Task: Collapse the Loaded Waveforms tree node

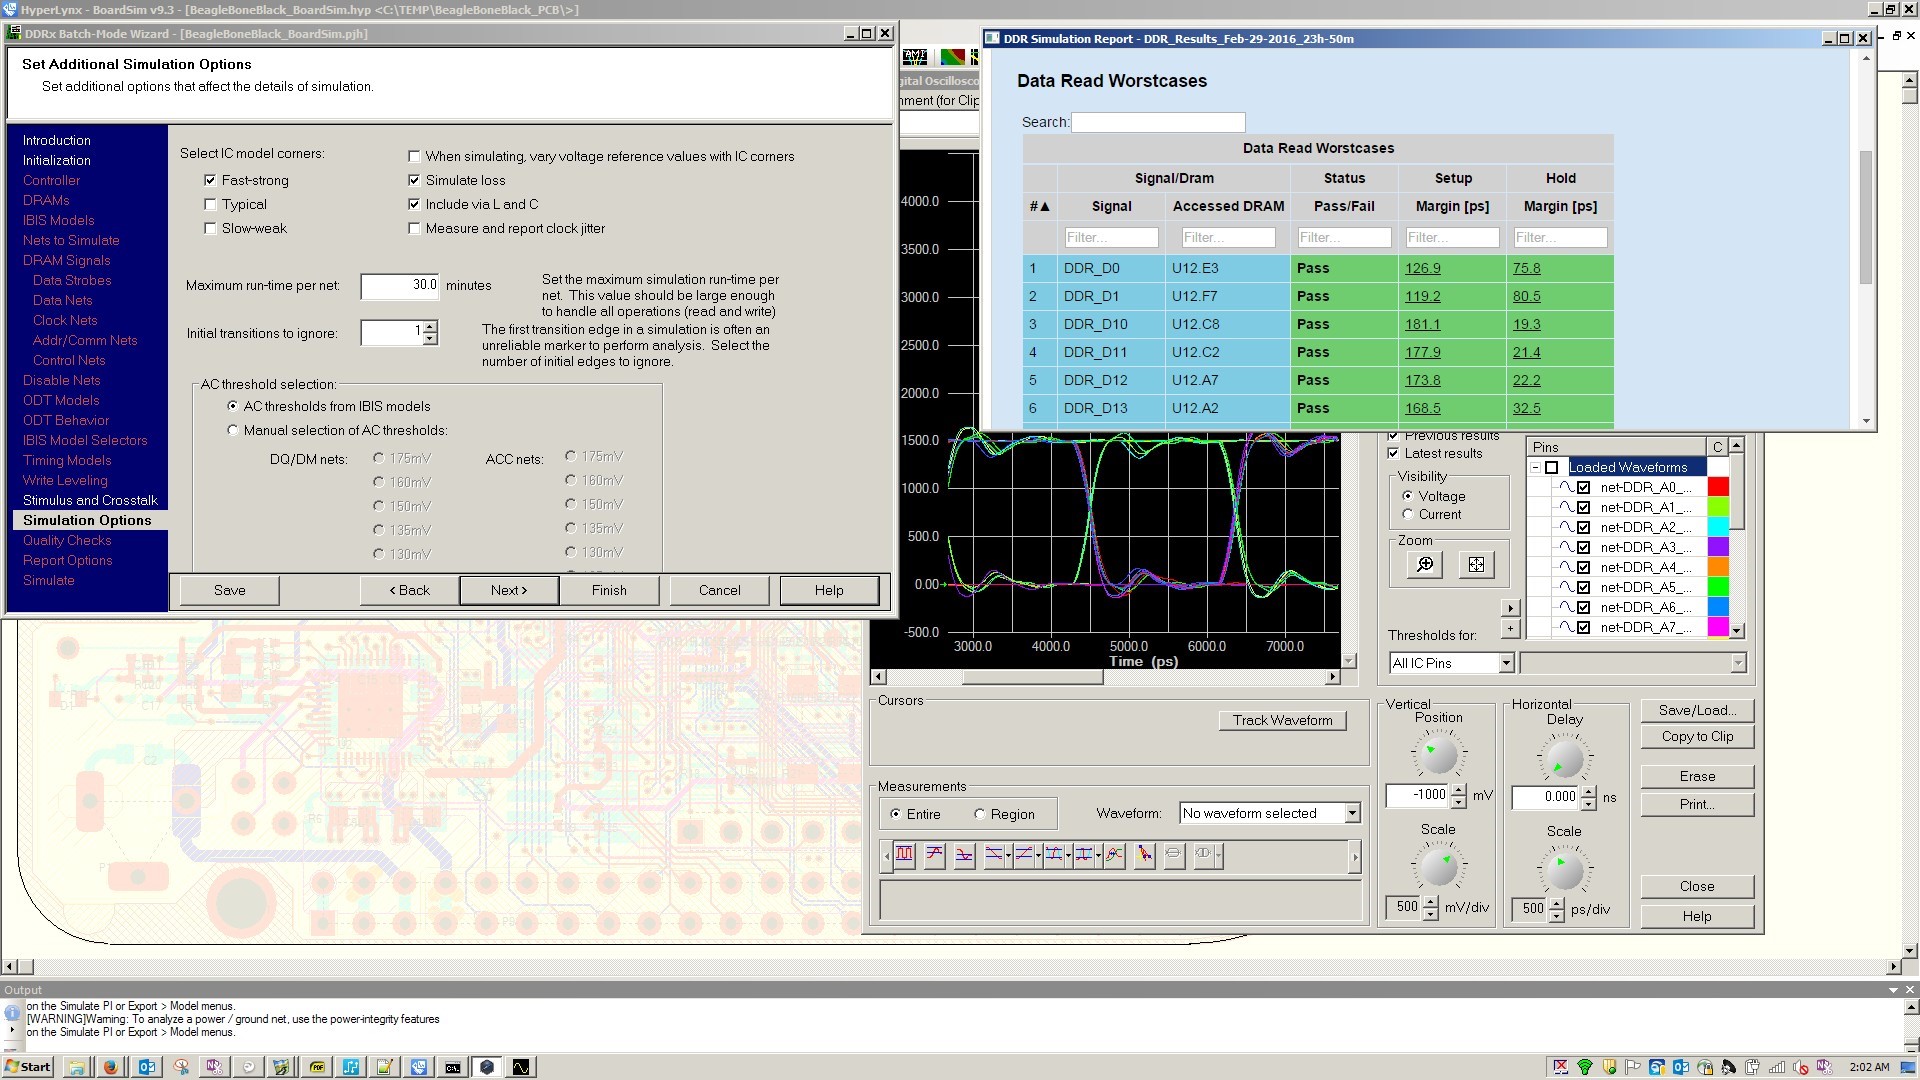Action: pos(1535,467)
